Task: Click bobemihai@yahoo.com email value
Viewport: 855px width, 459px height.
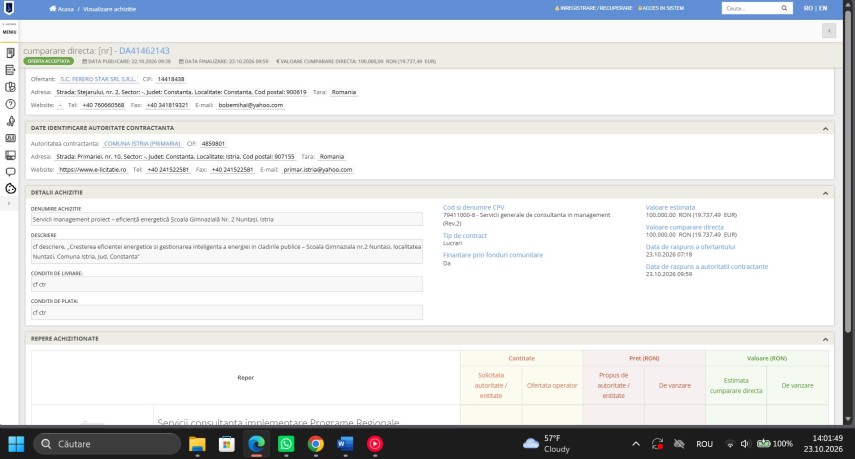Action: pyautogui.click(x=250, y=105)
